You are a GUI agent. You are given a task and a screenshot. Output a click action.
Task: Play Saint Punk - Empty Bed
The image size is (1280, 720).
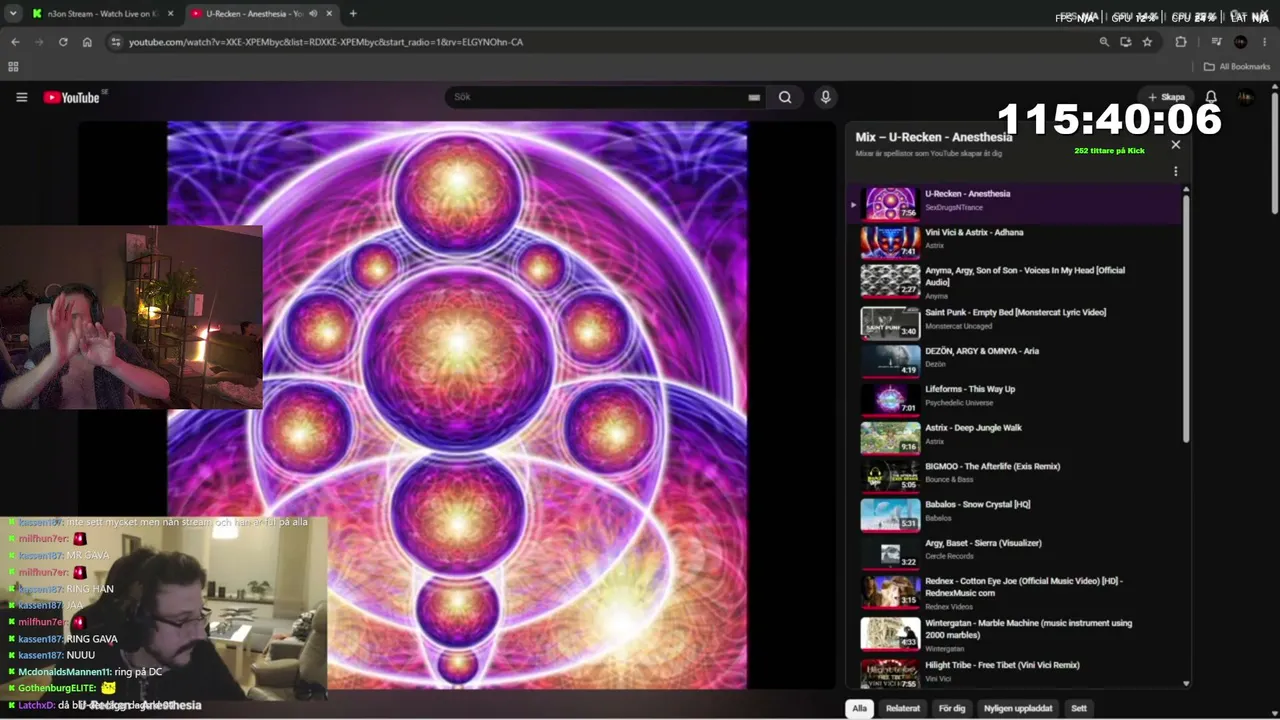click(1015, 322)
